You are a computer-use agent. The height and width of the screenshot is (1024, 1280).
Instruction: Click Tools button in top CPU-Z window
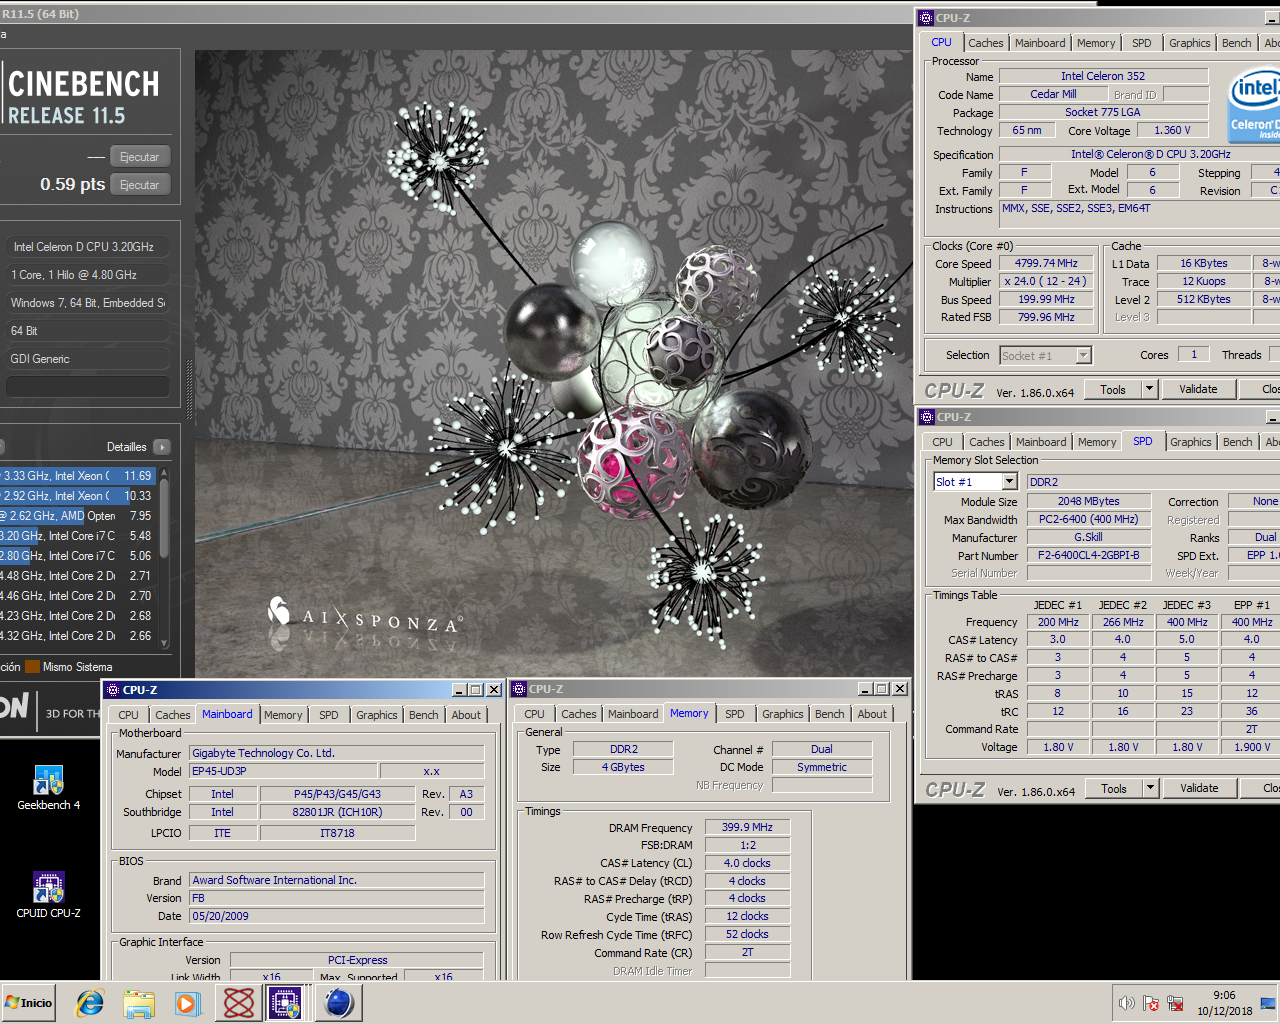(x=1113, y=389)
